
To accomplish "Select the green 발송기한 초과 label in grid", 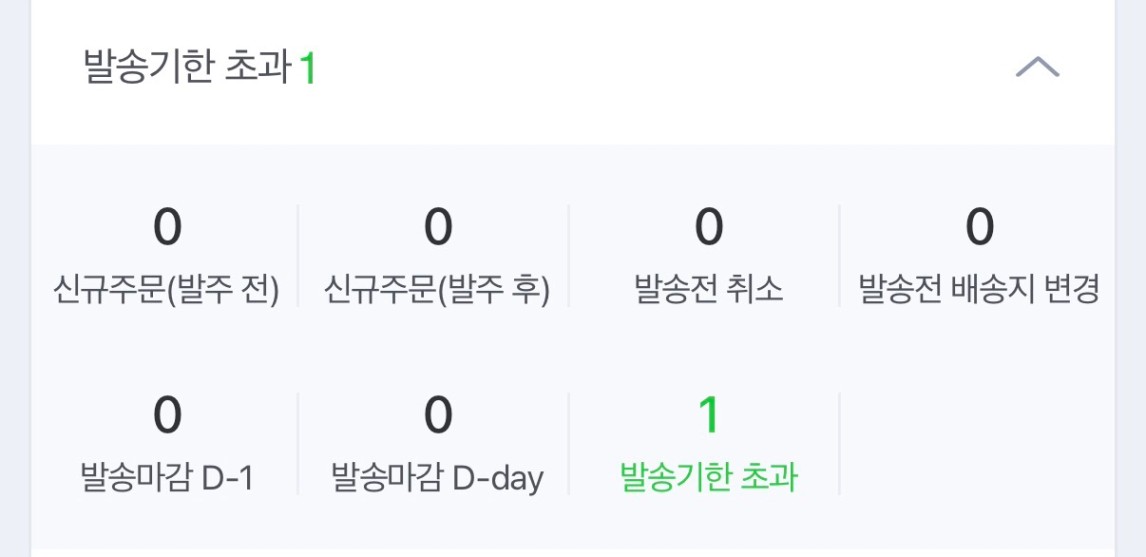I will point(708,478).
